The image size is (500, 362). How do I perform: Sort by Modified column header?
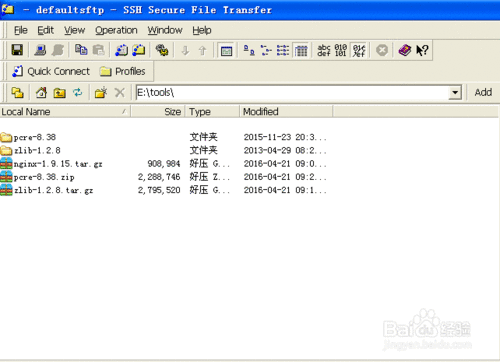[286, 112]
